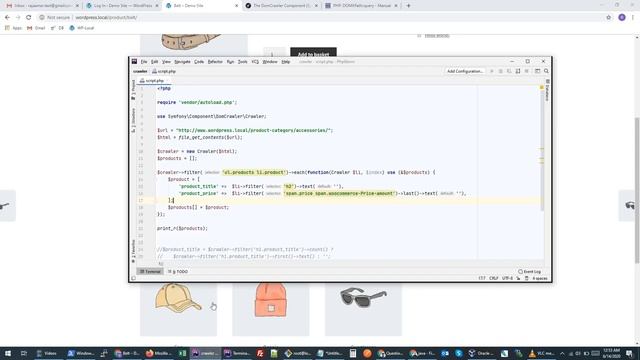Click the Run icon in PhpStorm toolbar

click(491, 71)
